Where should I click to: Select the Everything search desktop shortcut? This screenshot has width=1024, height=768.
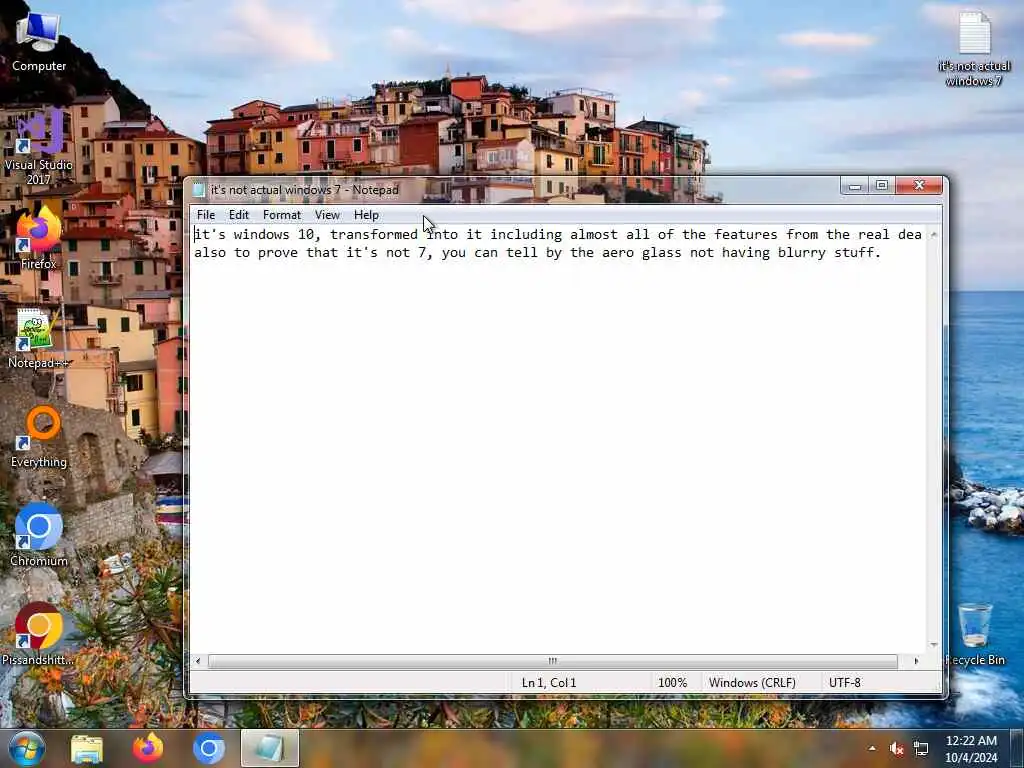(39, 438)
